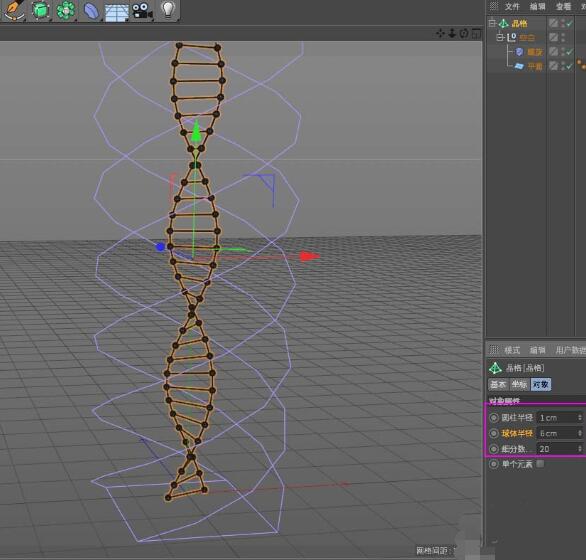Click the 细分数 value stepper arrows
The image size is (586, 560).
580,449
